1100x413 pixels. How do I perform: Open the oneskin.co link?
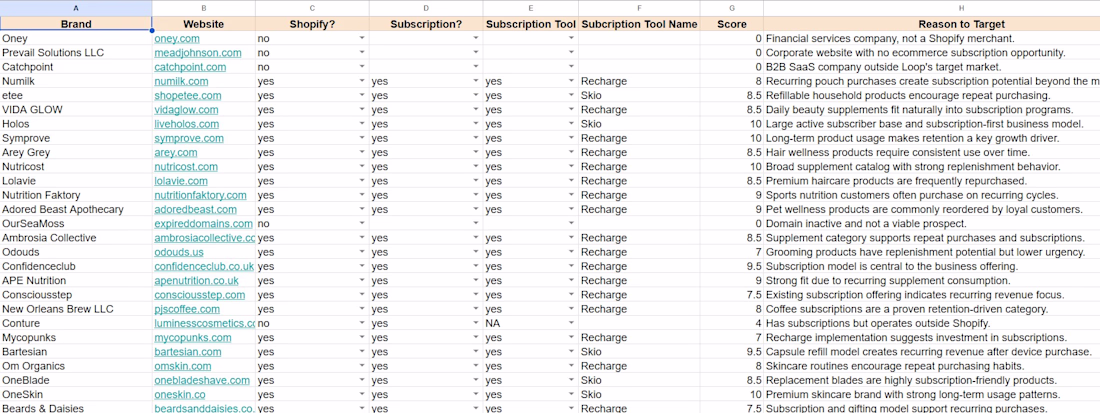[180, 395]
